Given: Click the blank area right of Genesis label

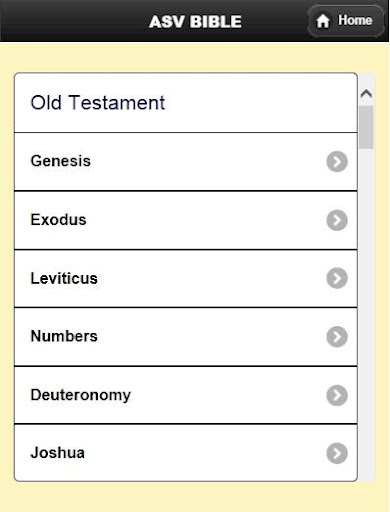Looking at the screenshot, I should (207, 162).
